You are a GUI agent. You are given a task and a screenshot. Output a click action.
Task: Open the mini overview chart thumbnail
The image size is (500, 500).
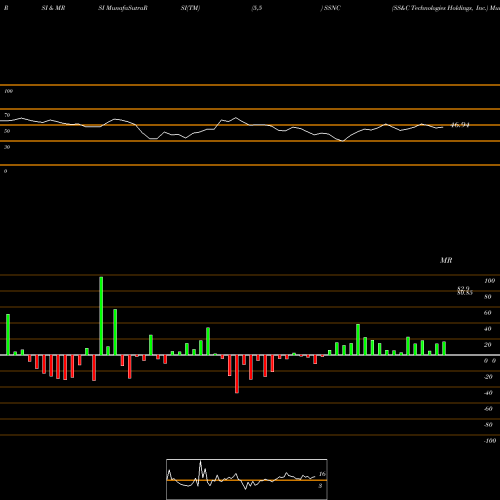coord(247,479)
